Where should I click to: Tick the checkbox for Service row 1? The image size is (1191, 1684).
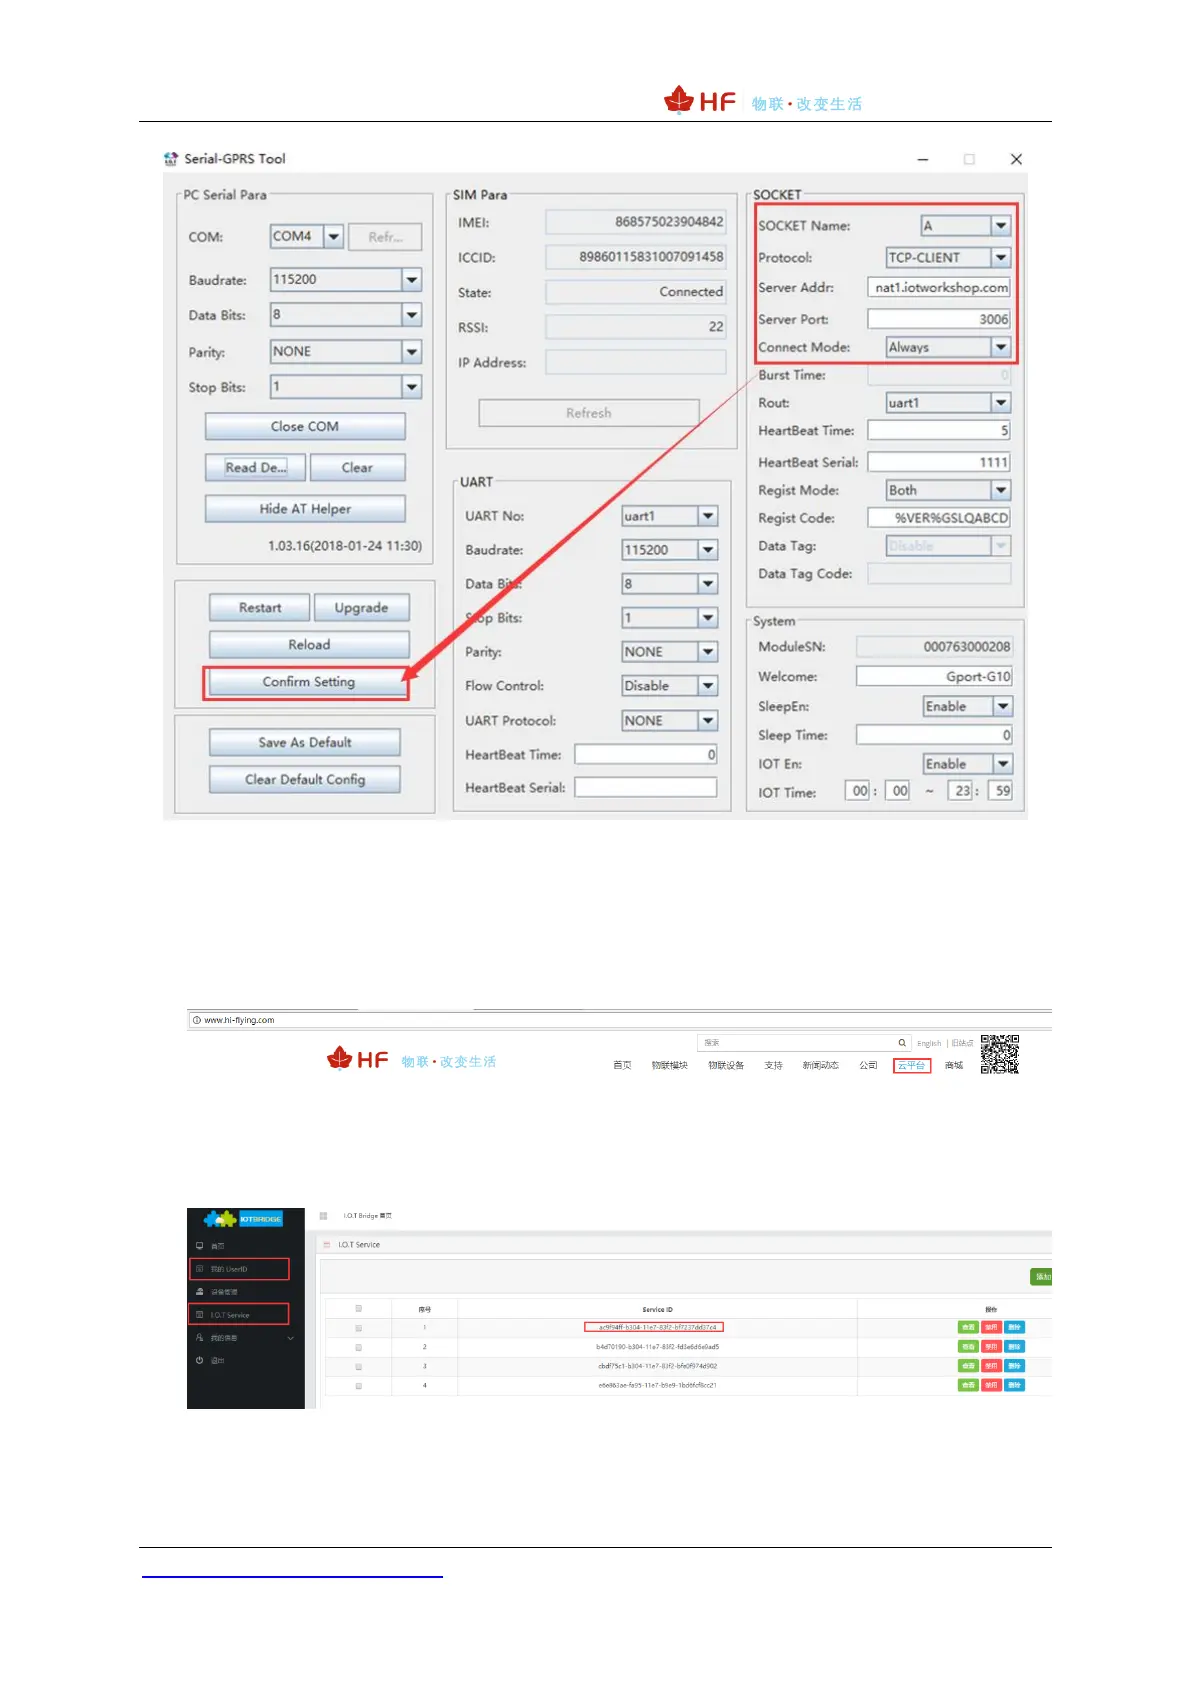coord(358,1328)
